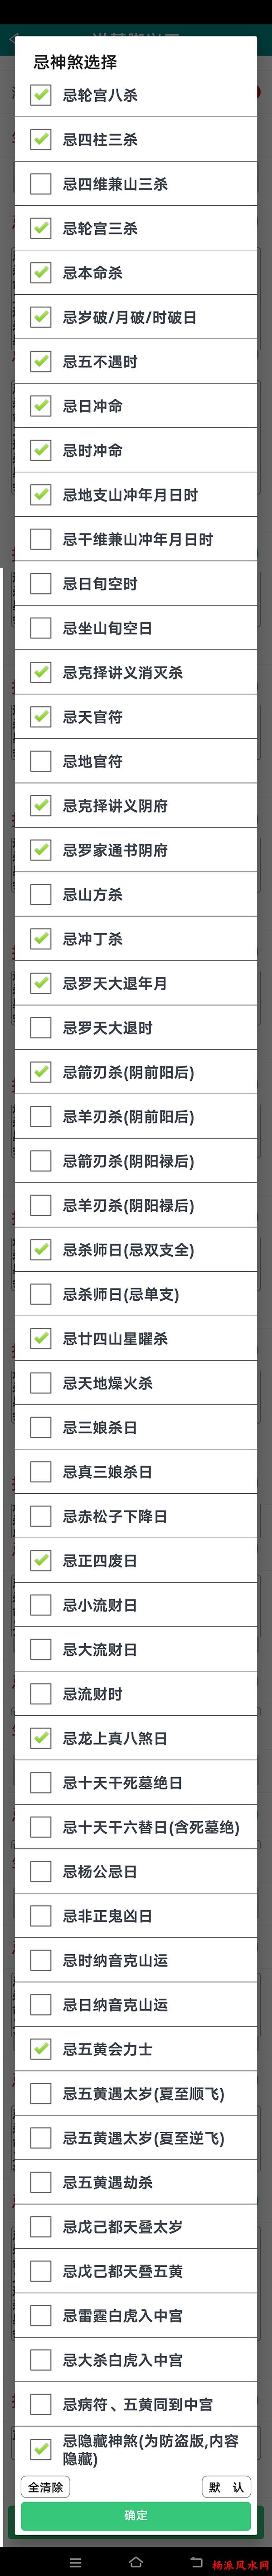This screenshot has width=272, height=2576.
Task: Enable the 忌天地燥火杀 checkbox
Action: (41, 1382)
